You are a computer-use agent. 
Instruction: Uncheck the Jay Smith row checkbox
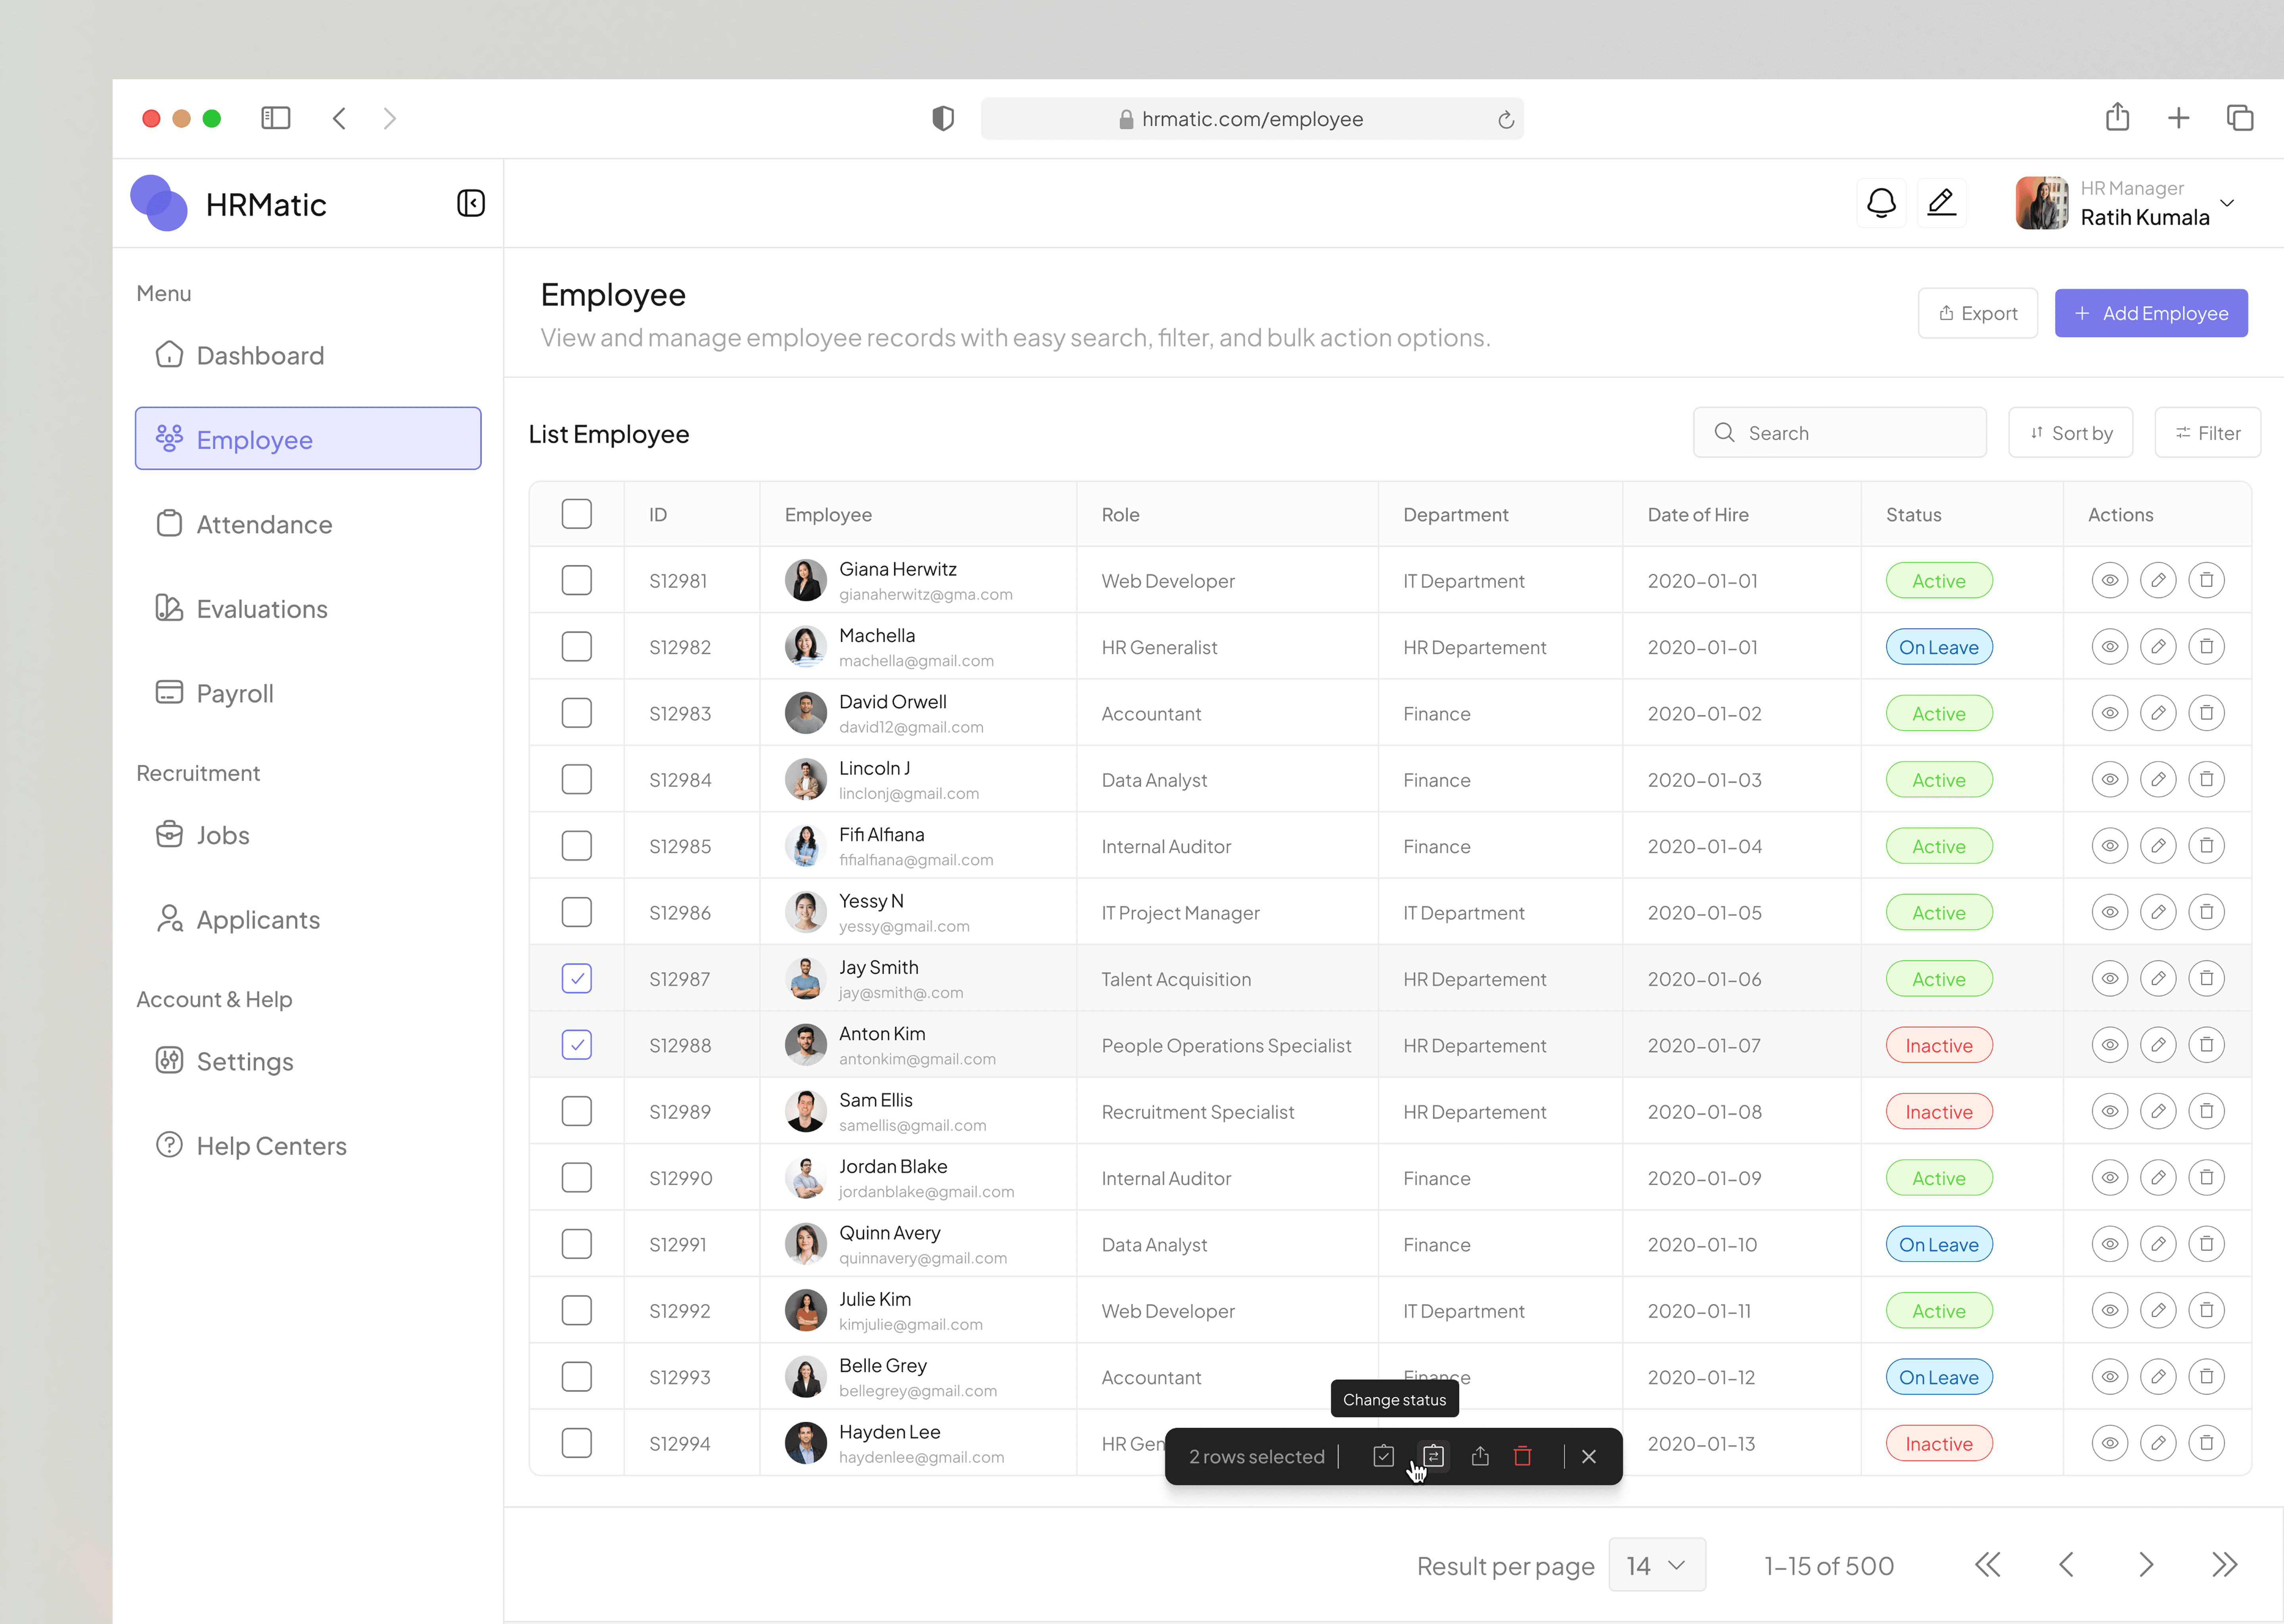[x=577, y=978]
